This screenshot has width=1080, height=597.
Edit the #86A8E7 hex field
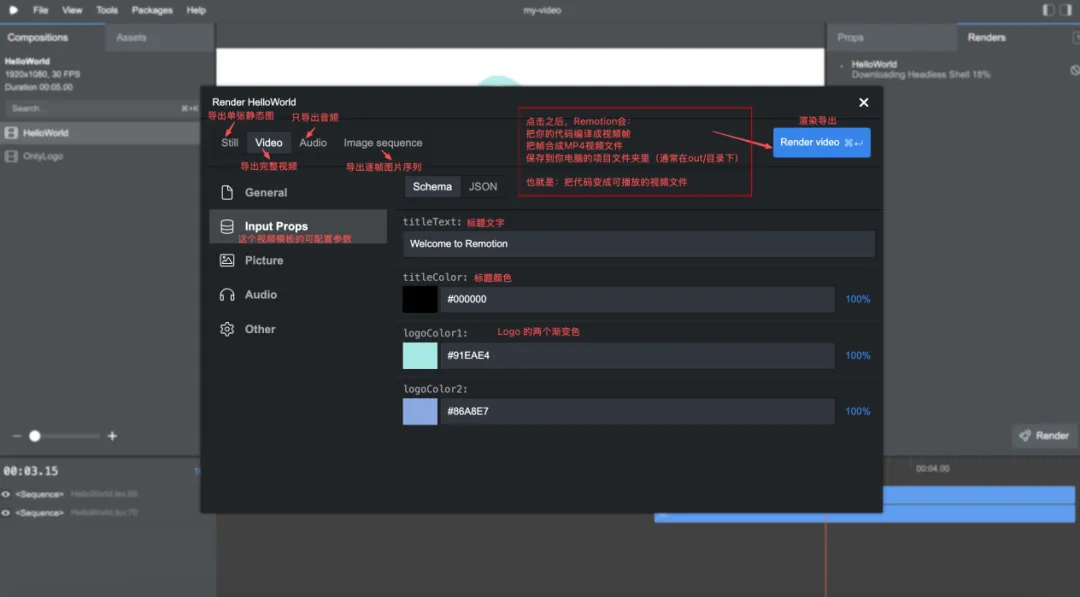[x=637, y=412]
